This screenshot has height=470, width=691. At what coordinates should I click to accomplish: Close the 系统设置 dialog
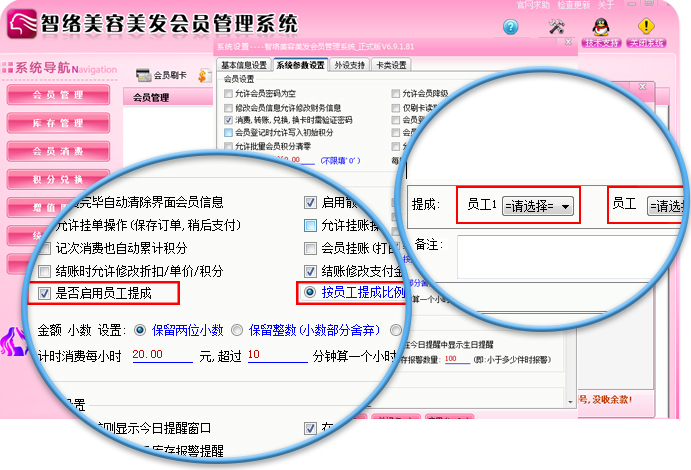(568, 41)
